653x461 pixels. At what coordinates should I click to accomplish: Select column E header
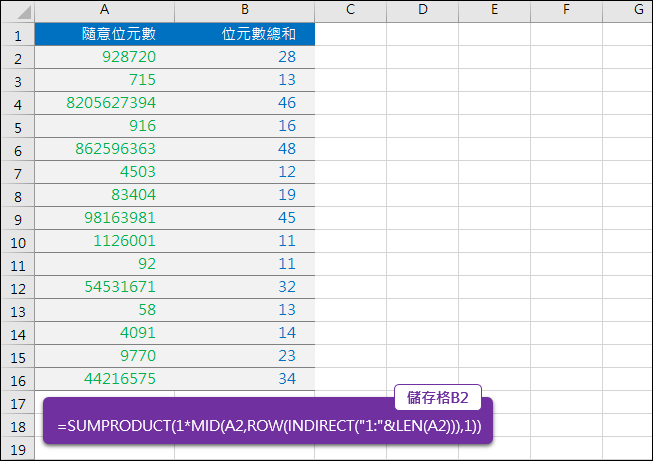[x=494, y=11]
